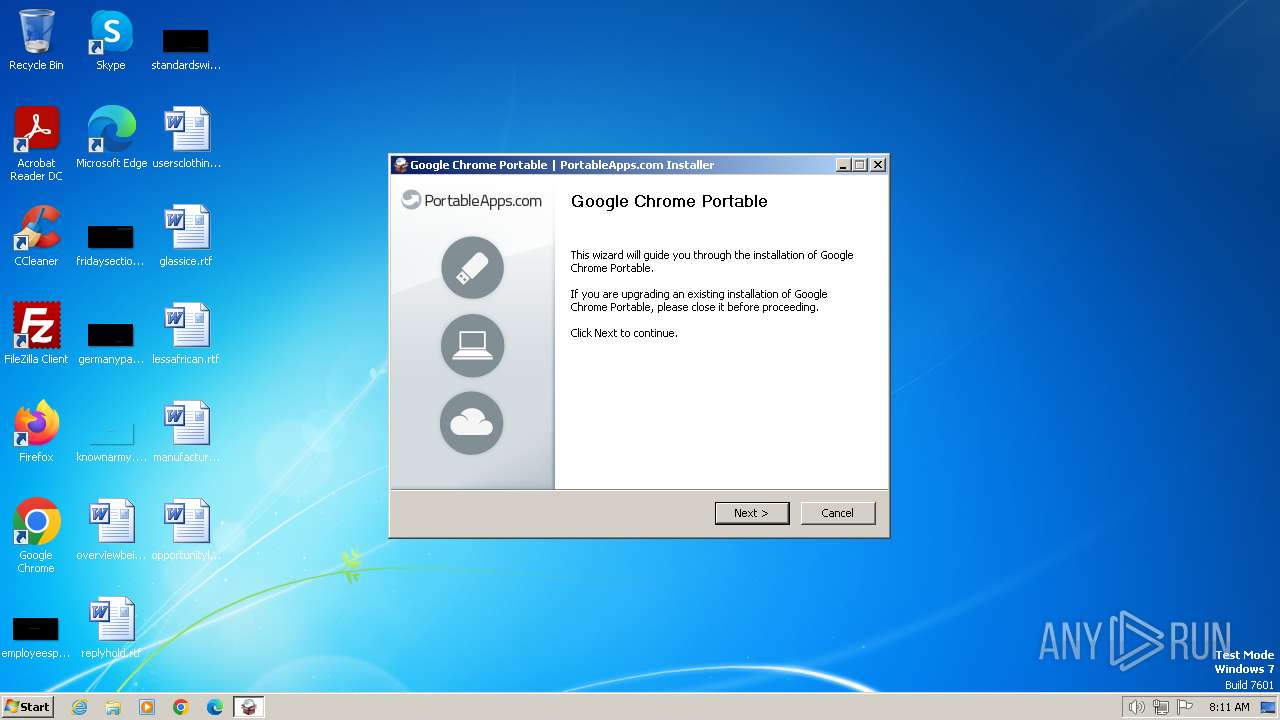
Task: Open the Start menu
Action: [x=27, y=706]
